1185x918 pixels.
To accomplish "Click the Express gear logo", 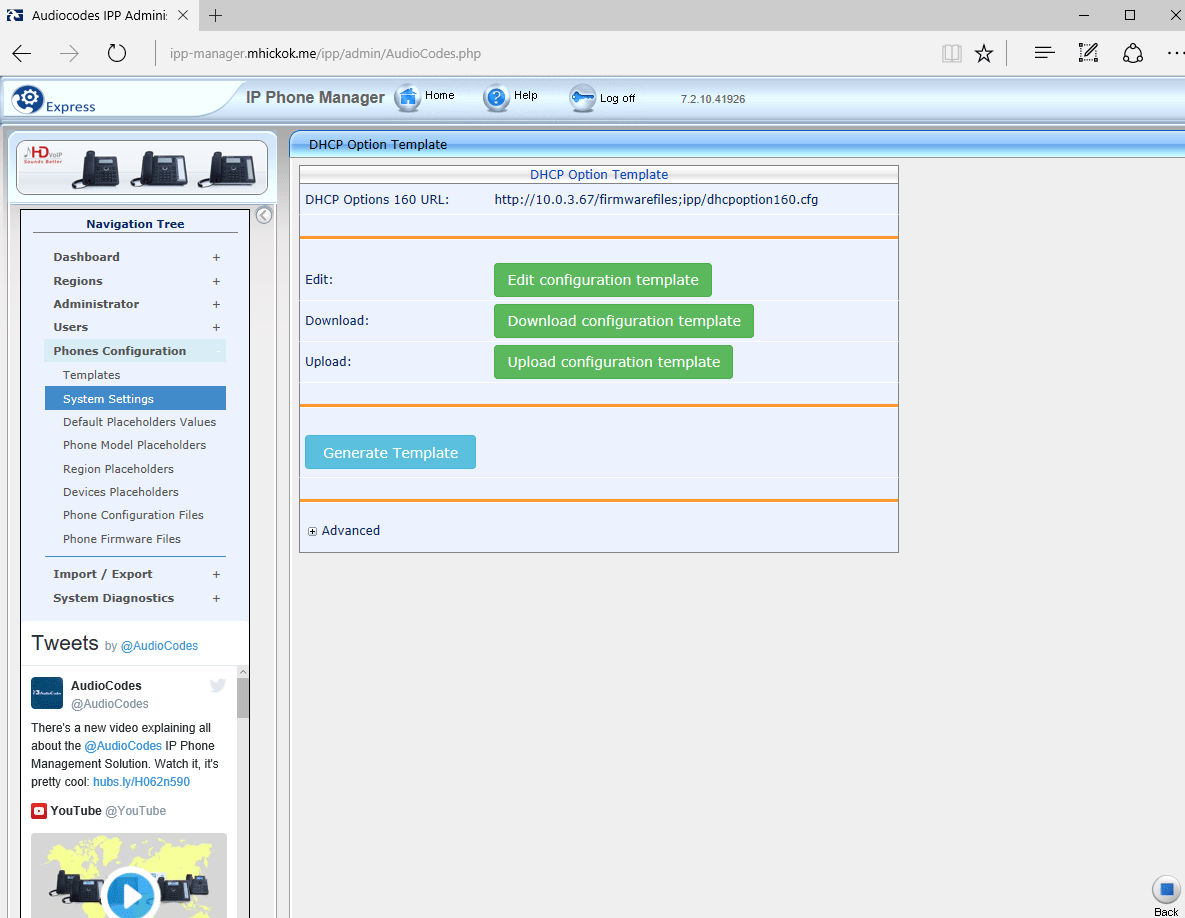I will tap(28, 97).
